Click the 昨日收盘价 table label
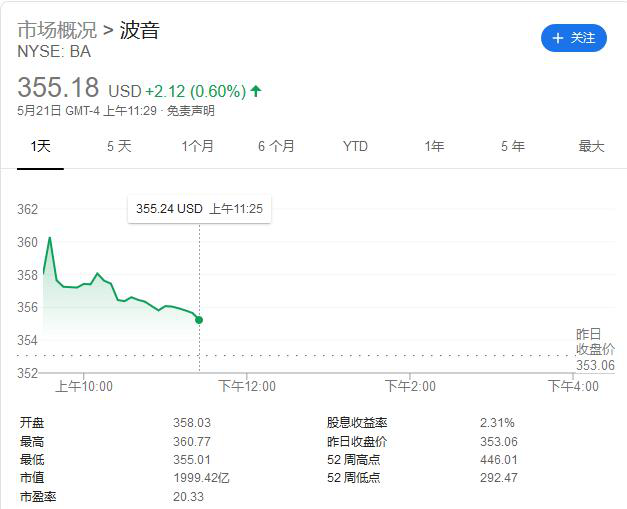The width and height of the screenshot is (627, 509). (x=357, y=441)
